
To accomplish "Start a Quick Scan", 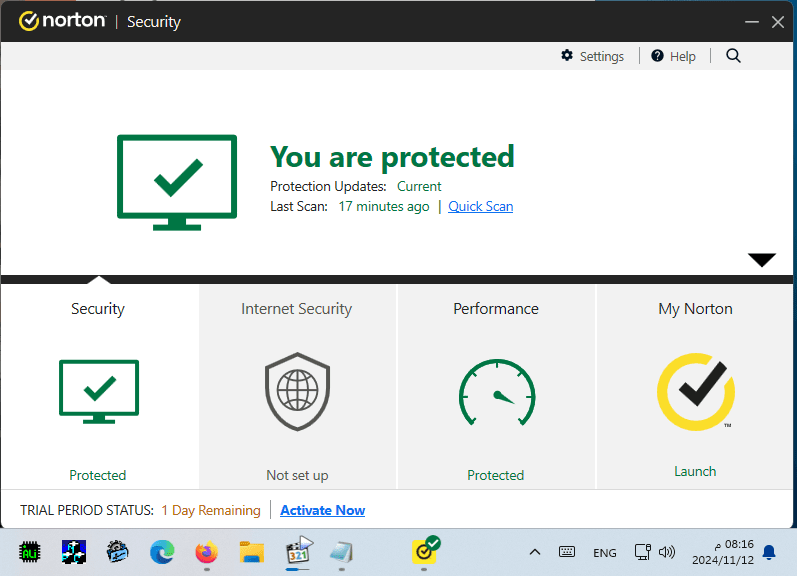I will coord(480,206).
